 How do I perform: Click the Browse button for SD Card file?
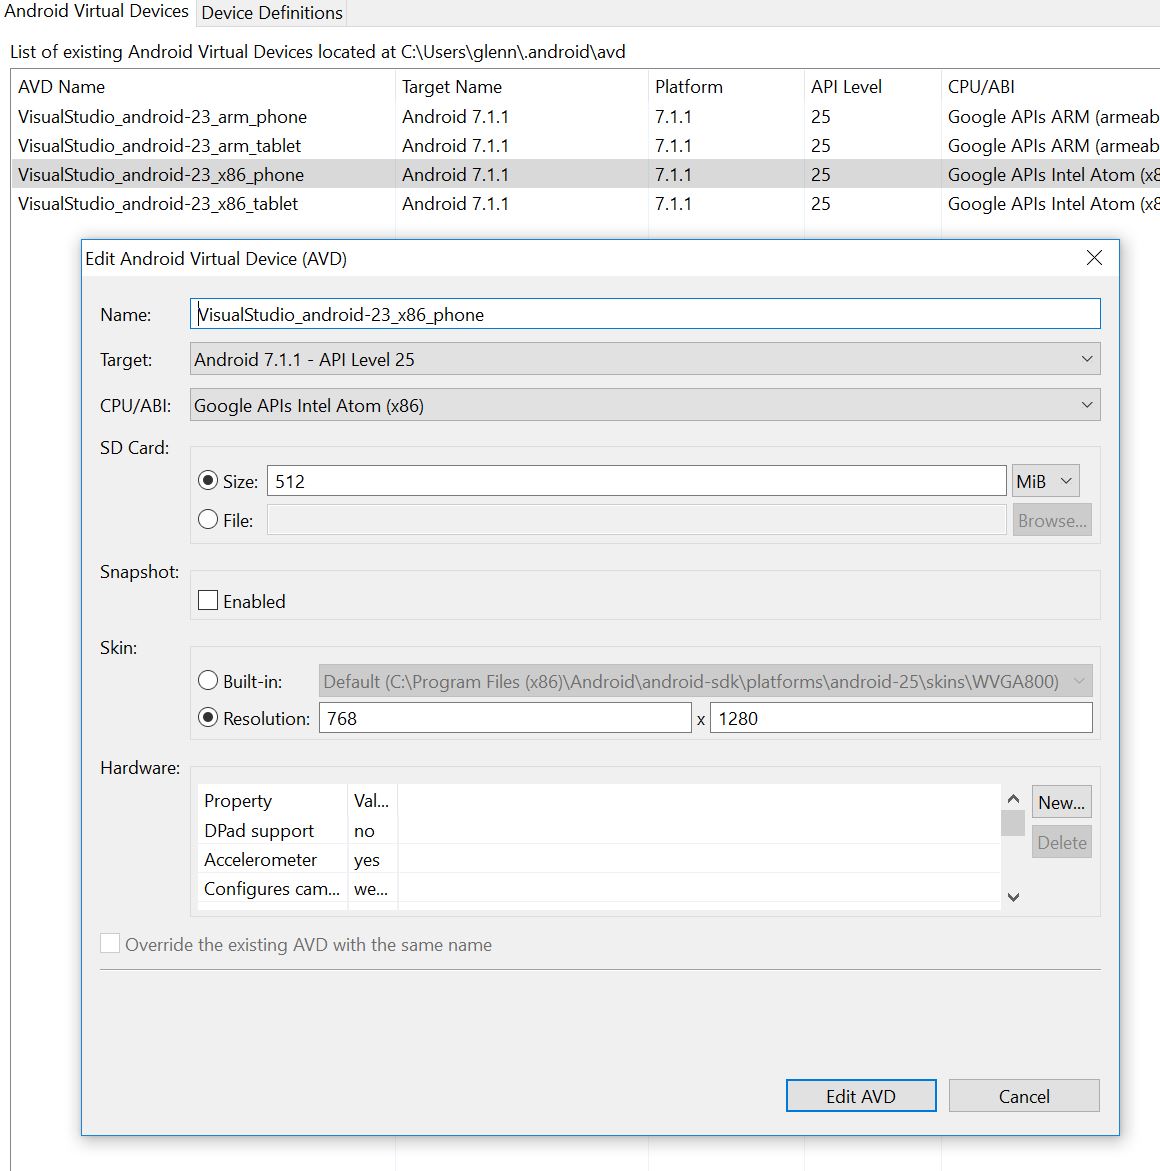(x=1052, y=521)
